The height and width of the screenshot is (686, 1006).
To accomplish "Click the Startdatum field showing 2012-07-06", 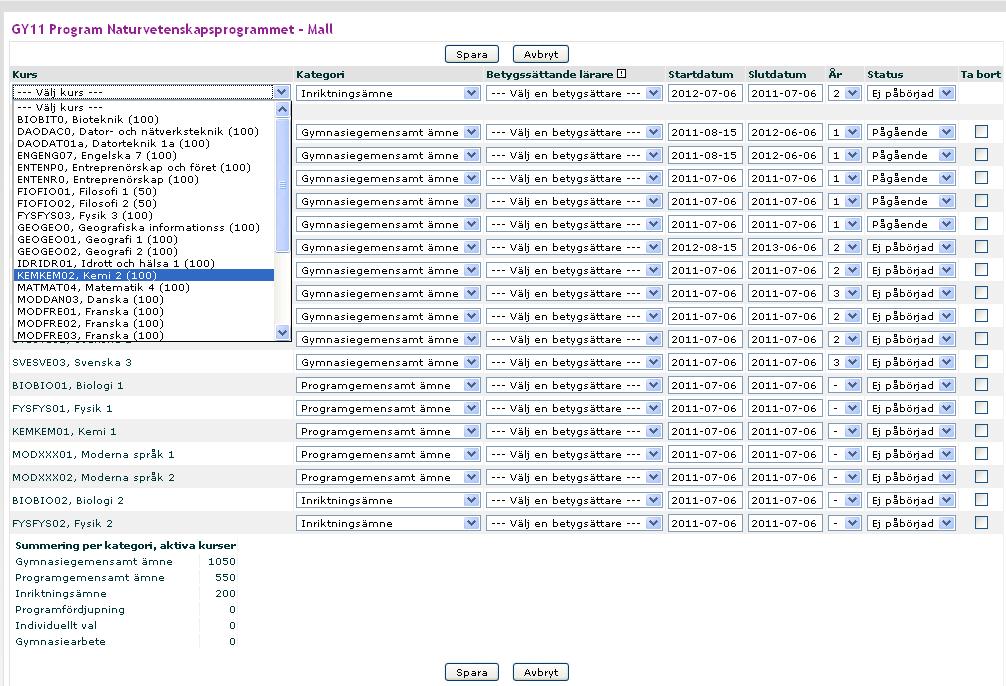I will 704,93.
